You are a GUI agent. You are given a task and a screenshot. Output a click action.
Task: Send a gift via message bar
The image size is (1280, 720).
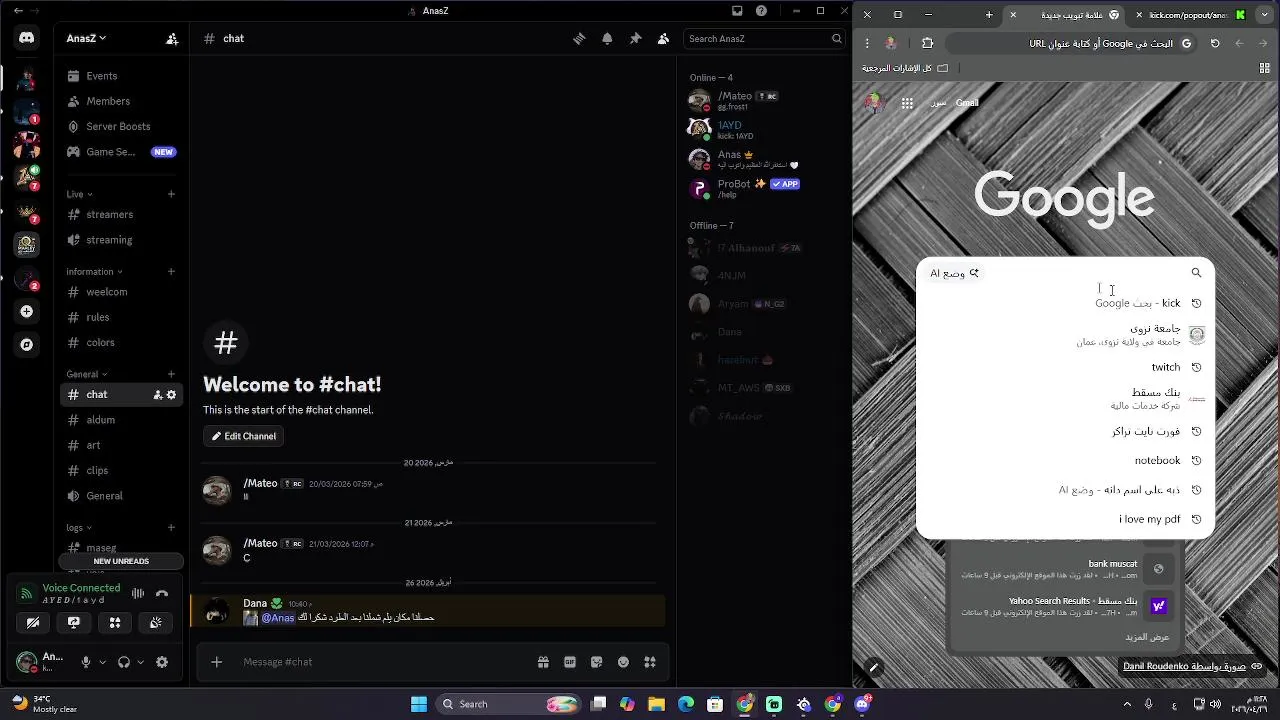coord(543,662)
